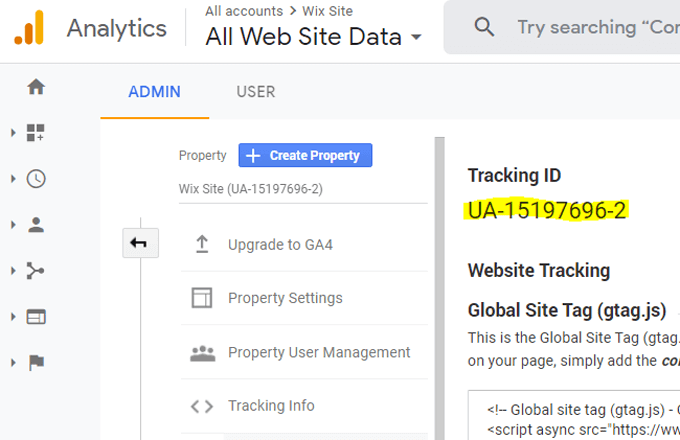Go to Home via sidebar house icon
680x440 pixels.
[x=36, y=87]
